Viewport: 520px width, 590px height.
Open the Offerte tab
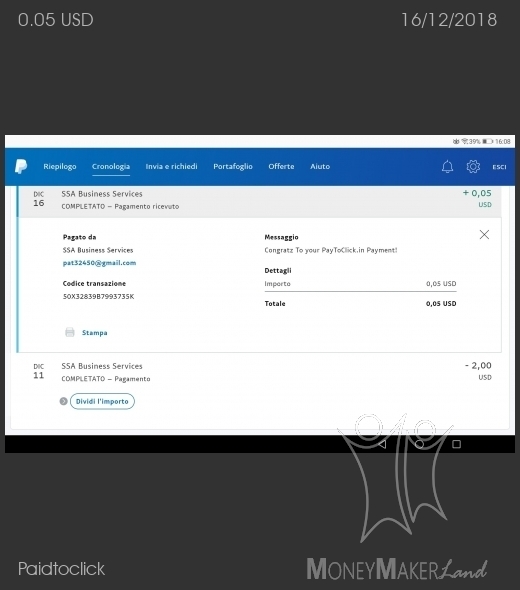(281, 166)
